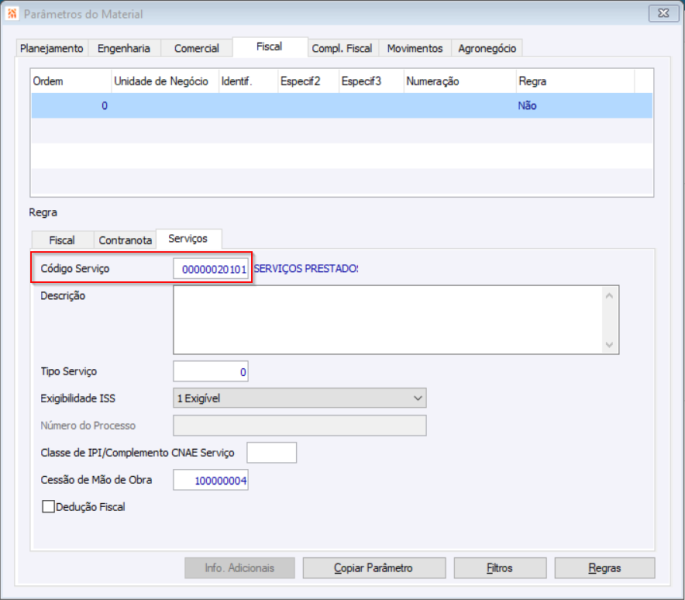Select the top-level Fiscal tab
Viewport: 685px width, 600px height.
[270, 47]
